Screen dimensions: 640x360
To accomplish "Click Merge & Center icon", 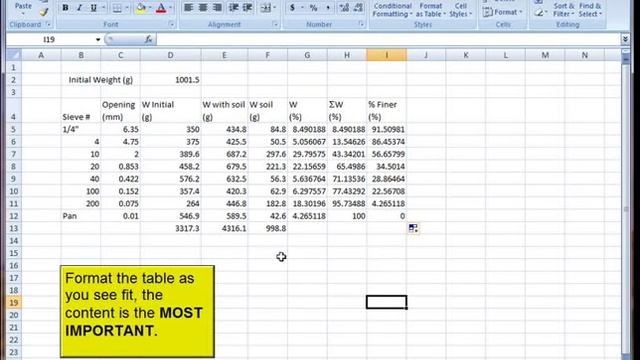I will 266,8.
